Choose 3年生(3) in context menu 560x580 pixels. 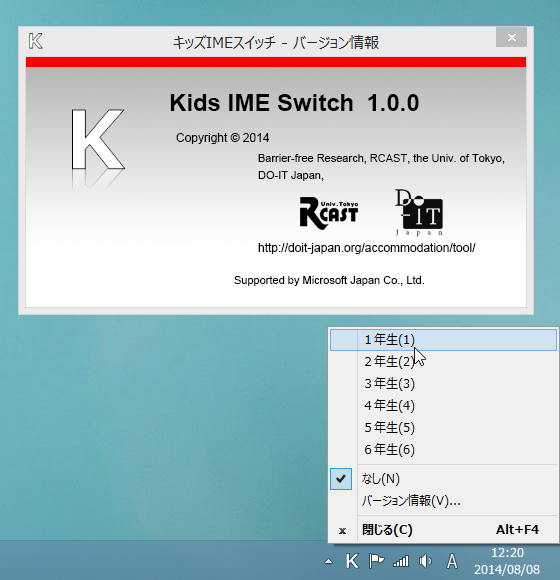443,383
